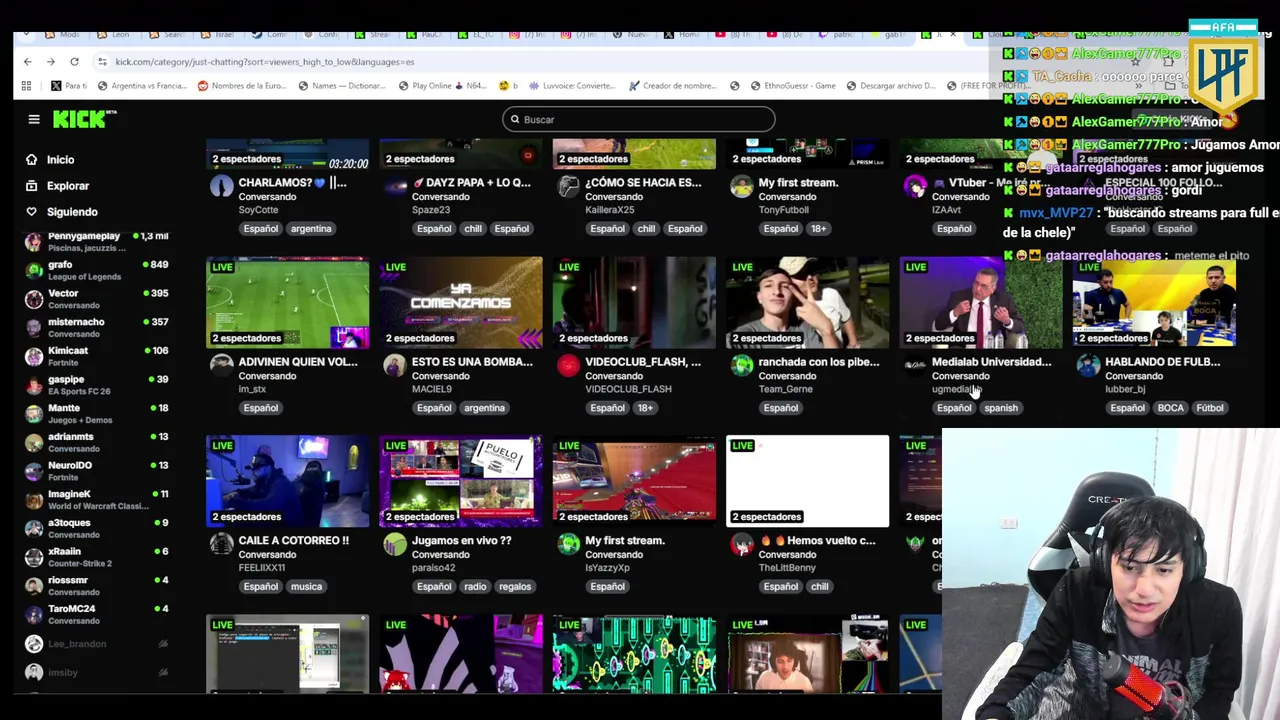Open Kimicaat avatar in sidebar
1280x720 pixels.
34,356
